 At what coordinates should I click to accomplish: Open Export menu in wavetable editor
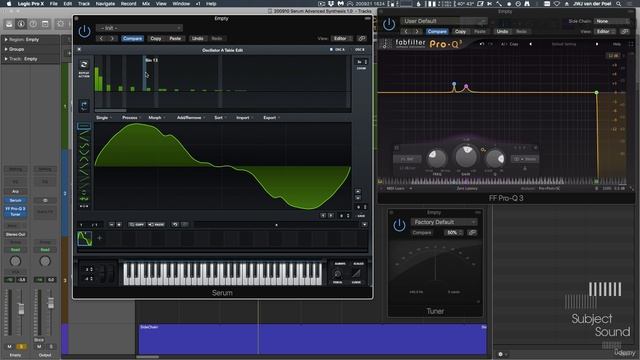pos(271,118)
